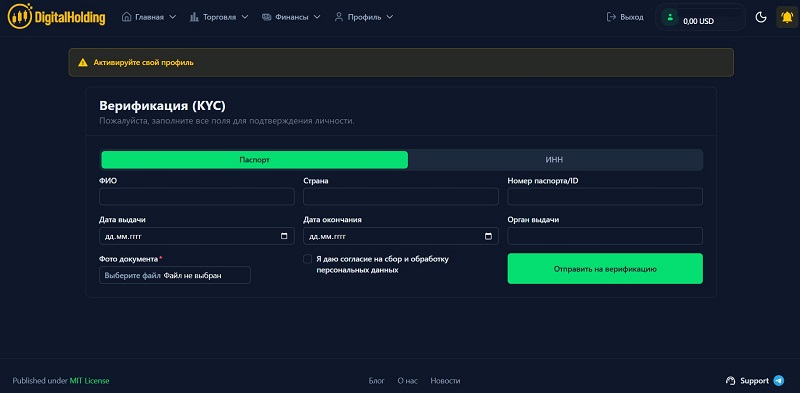Open the Дата выдачи calendar picker icon
Screen dimensions: 800x393
284,236
